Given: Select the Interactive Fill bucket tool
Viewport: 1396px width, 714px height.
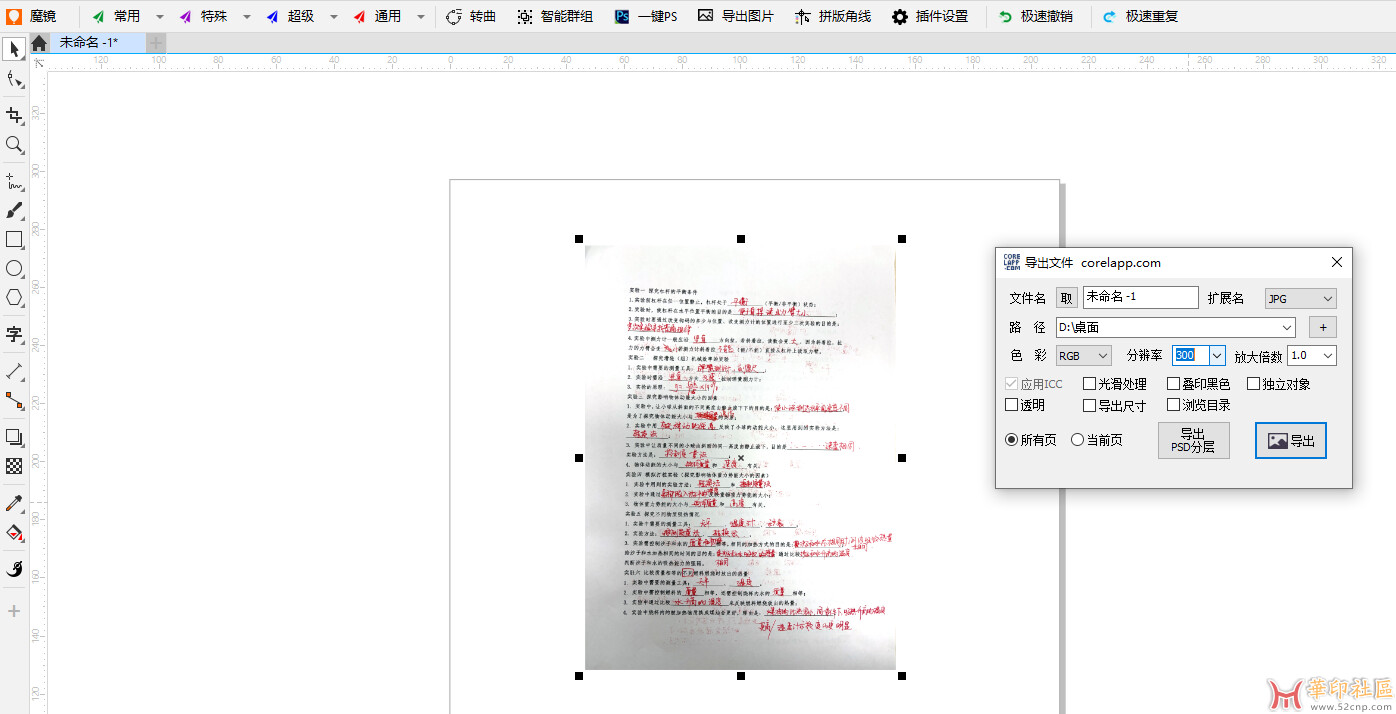Looking at the screenshot, I should (x=14, y=533).
